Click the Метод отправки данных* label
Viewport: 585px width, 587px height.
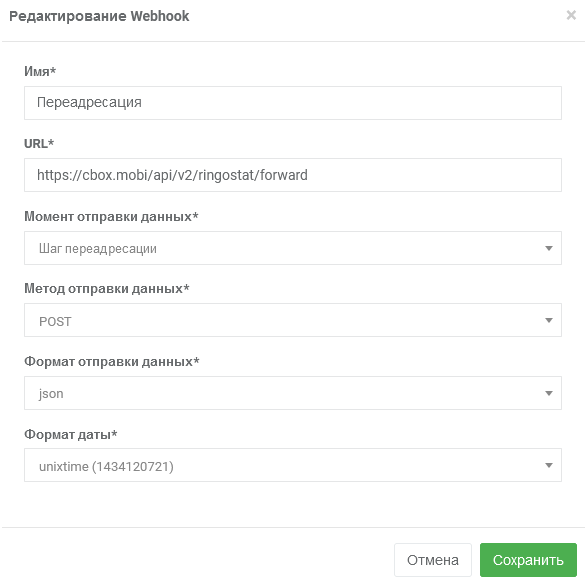[x=107, y=289]
